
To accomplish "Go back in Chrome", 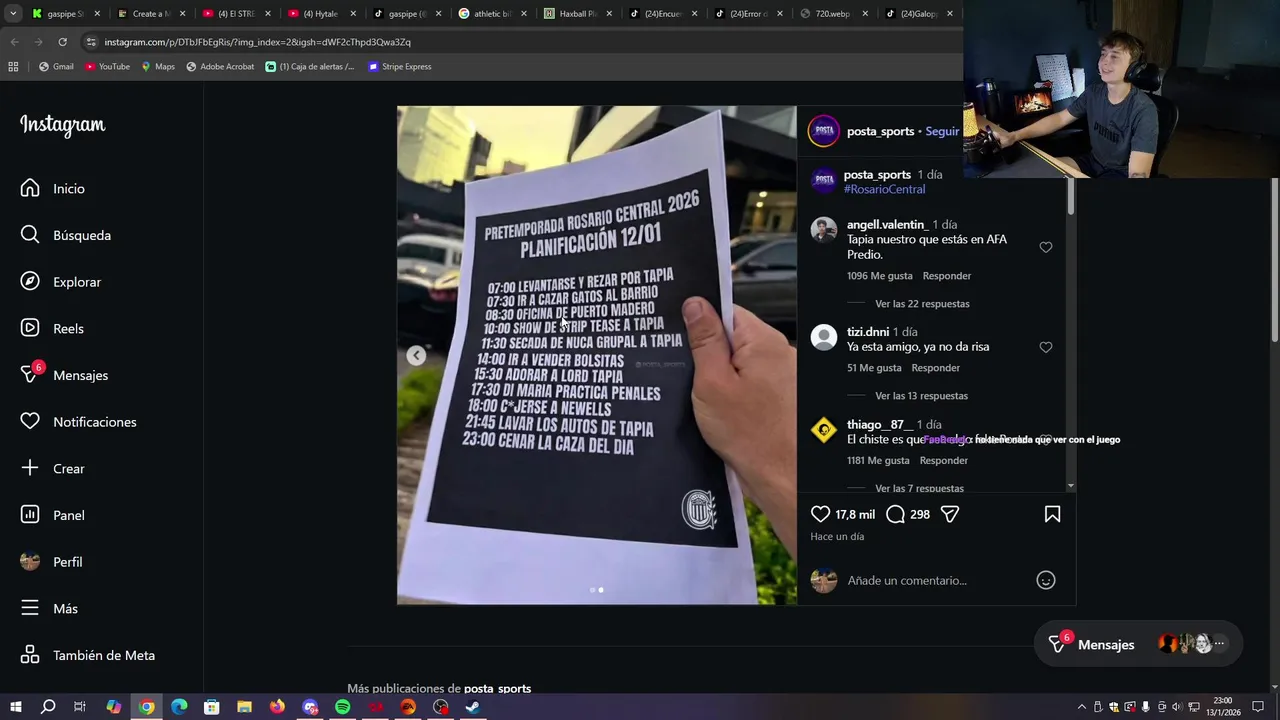I will click(14, 42).
